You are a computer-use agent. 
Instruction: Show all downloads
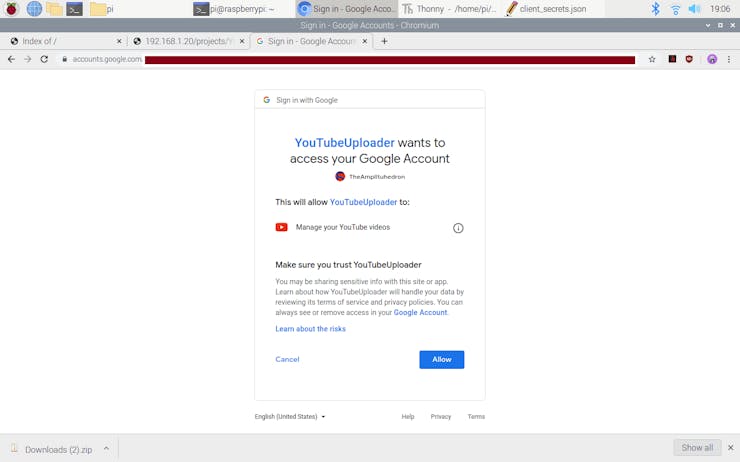[697, 447]
